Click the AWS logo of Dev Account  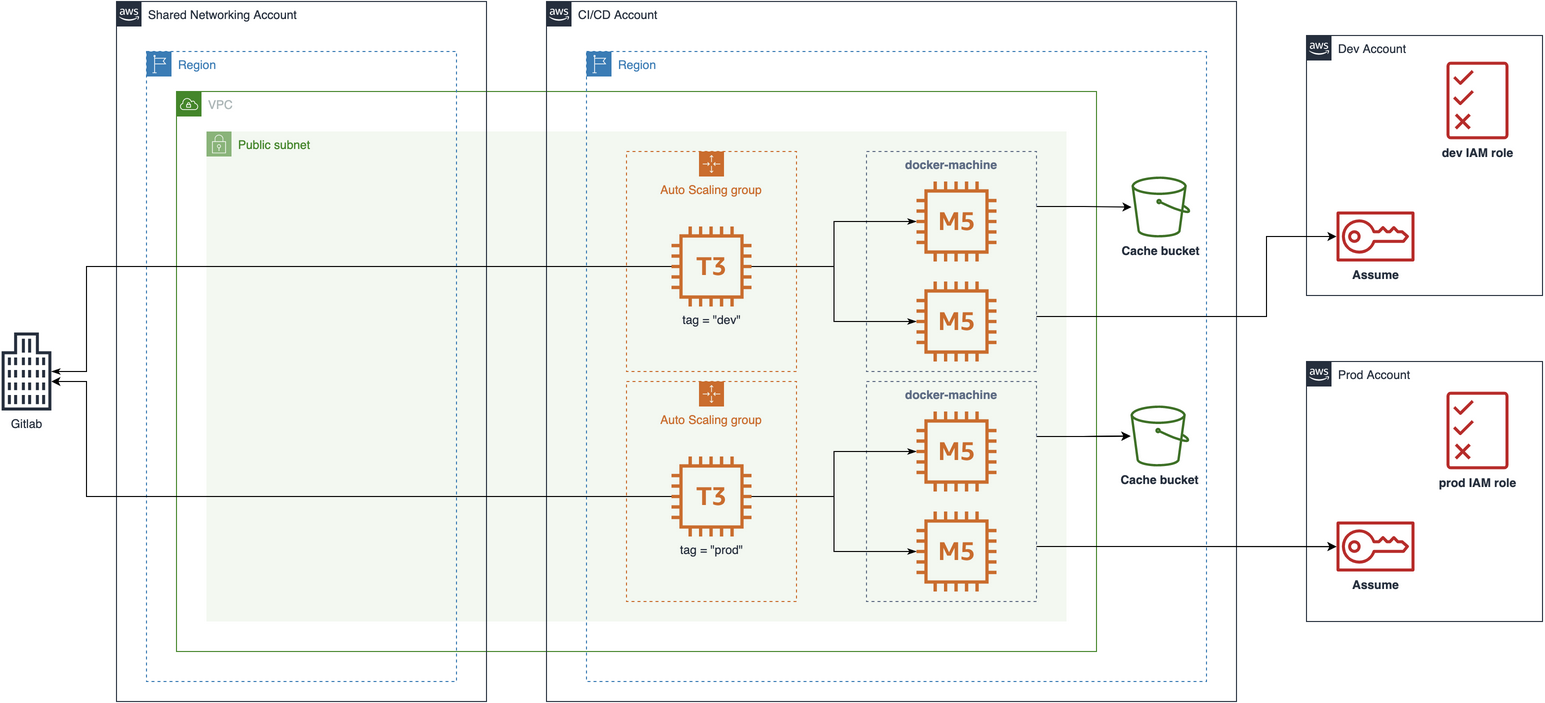click(1319, 48)
